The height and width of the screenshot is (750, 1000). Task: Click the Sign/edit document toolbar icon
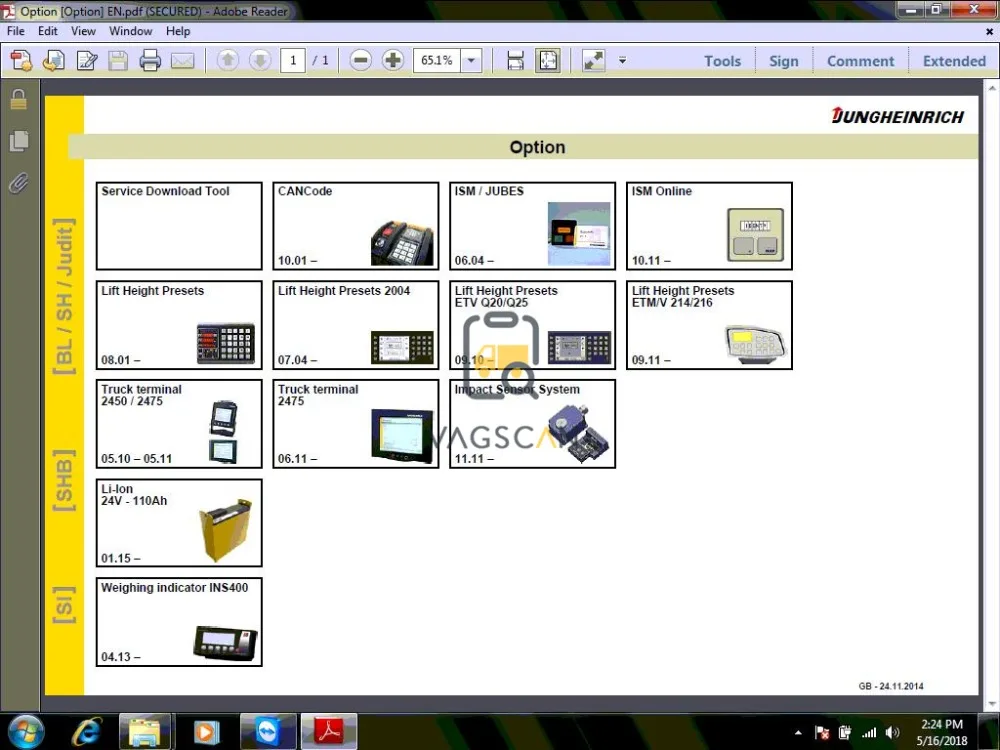pyautogui.click(x=86, y=61)
